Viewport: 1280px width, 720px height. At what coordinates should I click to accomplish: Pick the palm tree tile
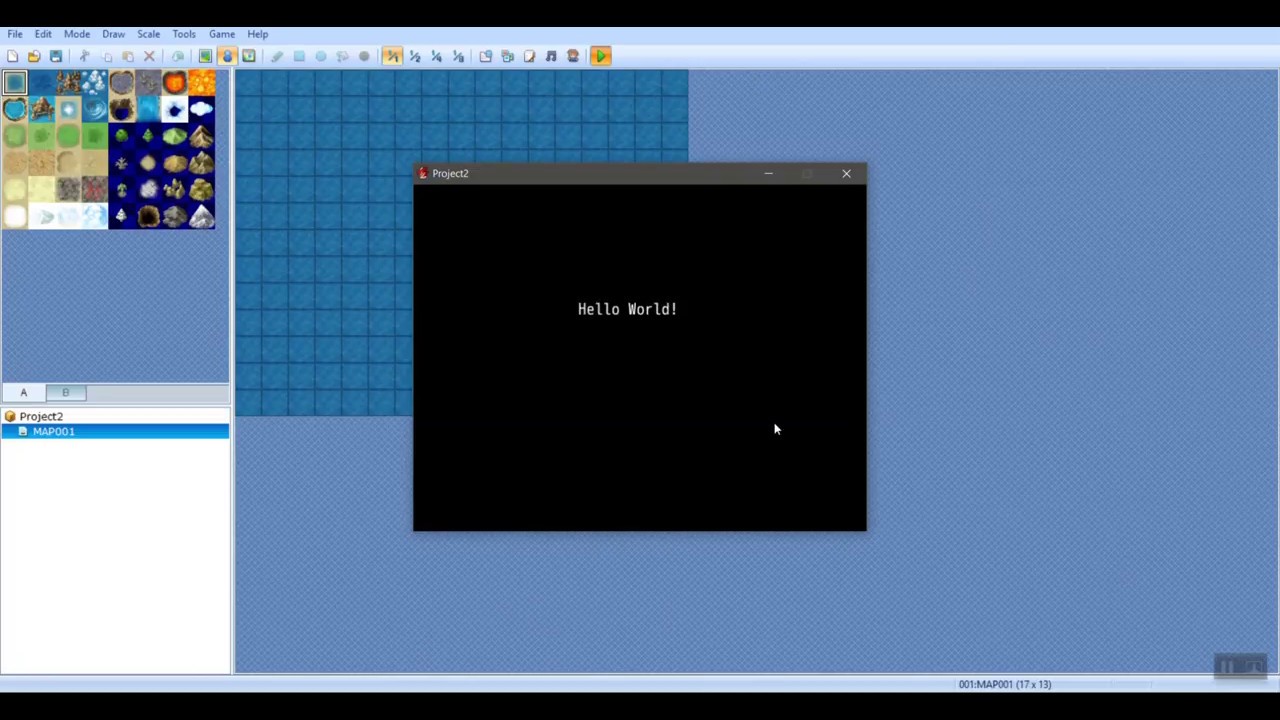121,190
